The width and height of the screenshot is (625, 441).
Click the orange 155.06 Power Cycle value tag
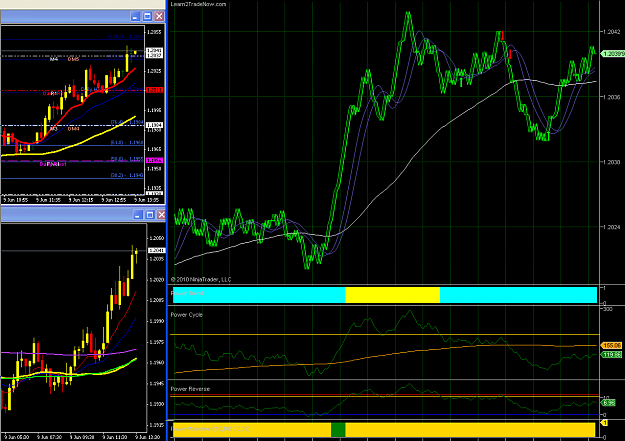pos(612,345)
